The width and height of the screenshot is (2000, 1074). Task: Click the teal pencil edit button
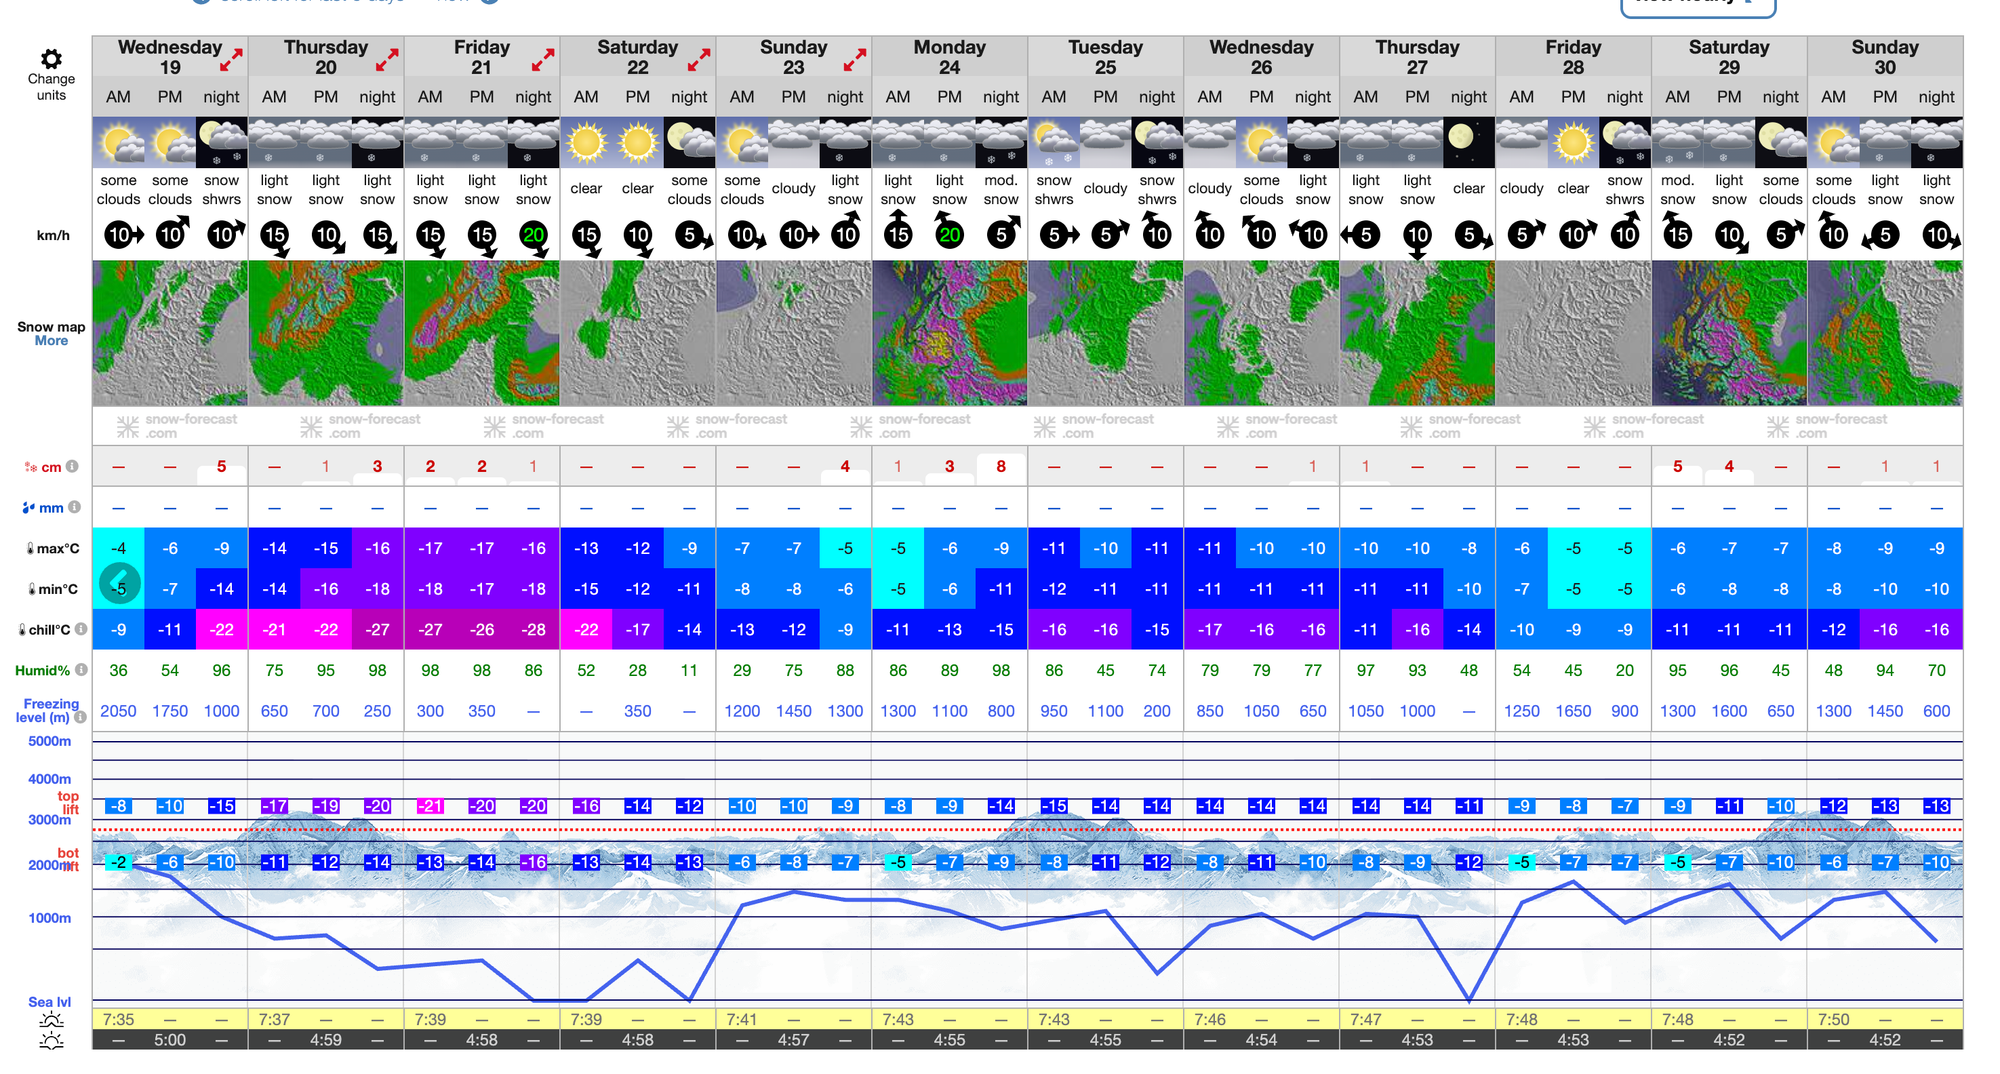pyautogui.click(x=119, y=583)
